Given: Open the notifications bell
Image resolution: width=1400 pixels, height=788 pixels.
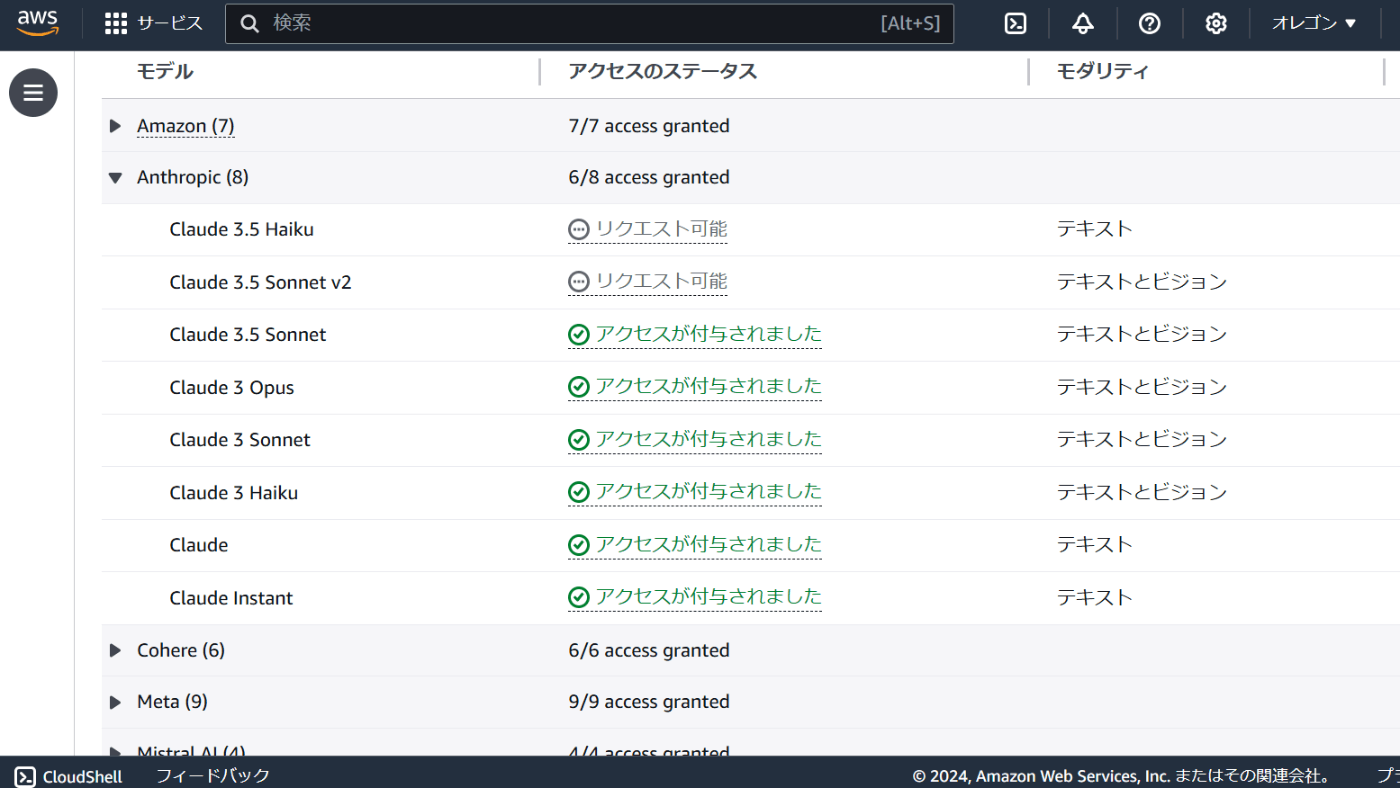Looking at the screenshot, I should click(1083, 23).
